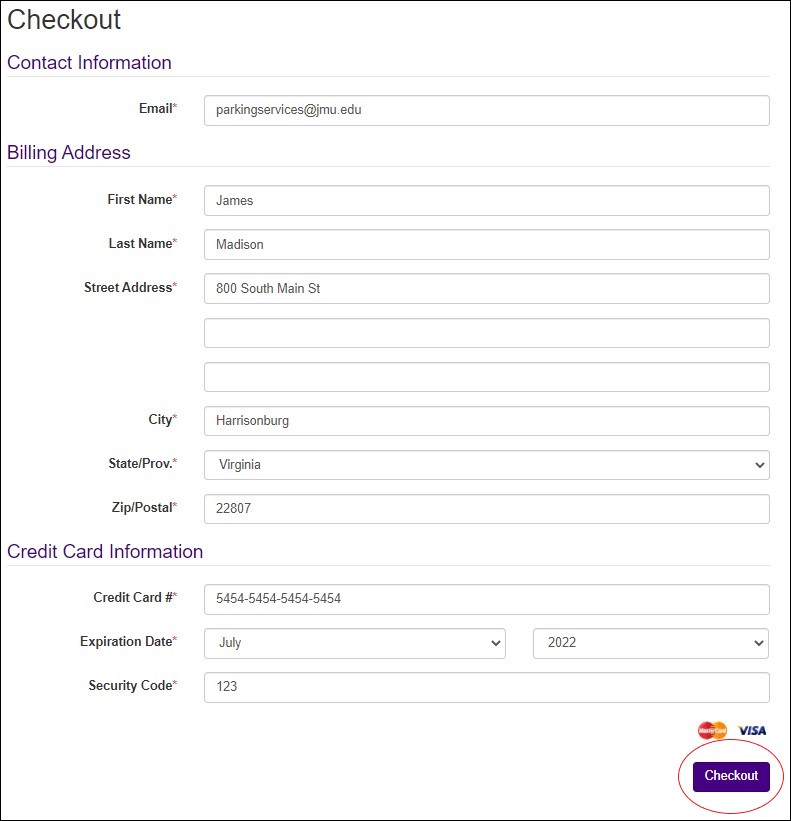Screen dimensions: 791x821
Task: Click the Visa logo icon
Action: pyautogui.click(x=752, y=730)
